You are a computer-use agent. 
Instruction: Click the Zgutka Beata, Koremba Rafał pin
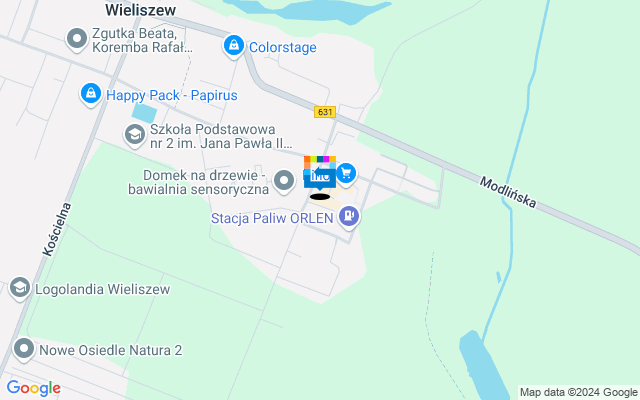(x=77, y=40)
